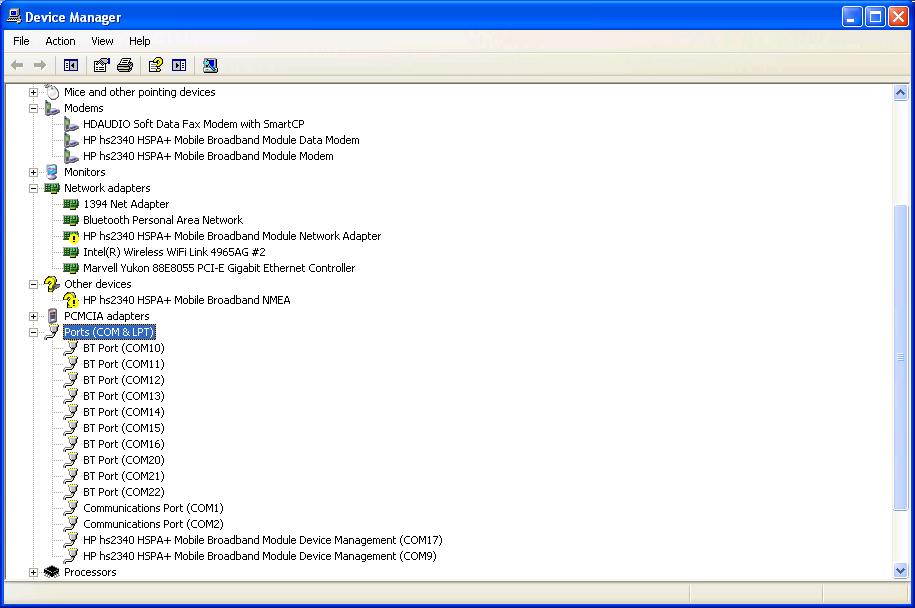Click Scan for hardware changes icon
Screen dimensions: 915x608
tap(210, 65)
